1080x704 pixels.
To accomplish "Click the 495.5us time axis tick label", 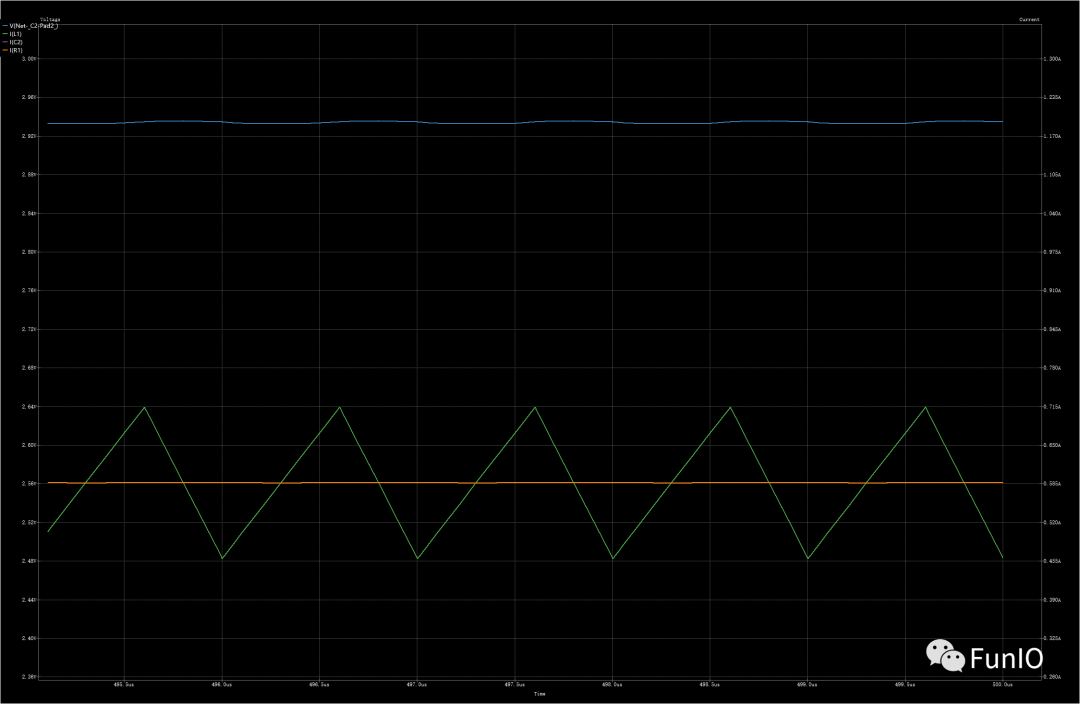I will pos(124,685).
